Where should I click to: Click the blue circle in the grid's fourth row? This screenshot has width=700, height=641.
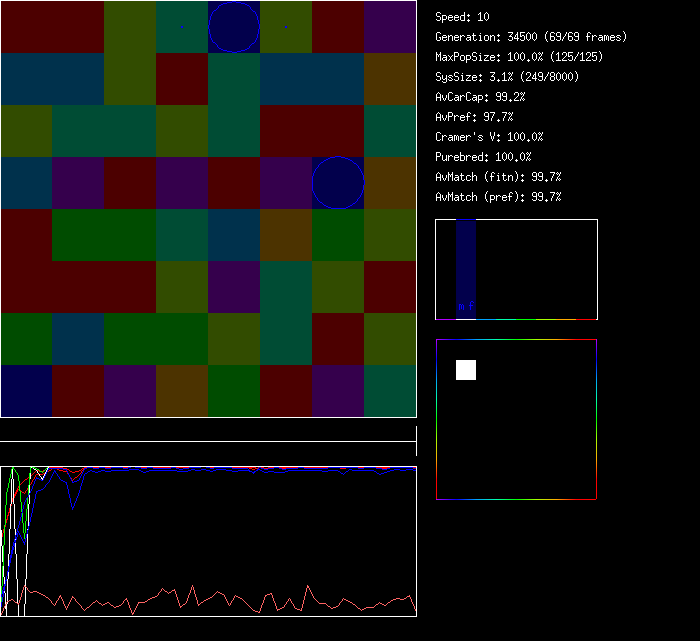coord(338,182)
